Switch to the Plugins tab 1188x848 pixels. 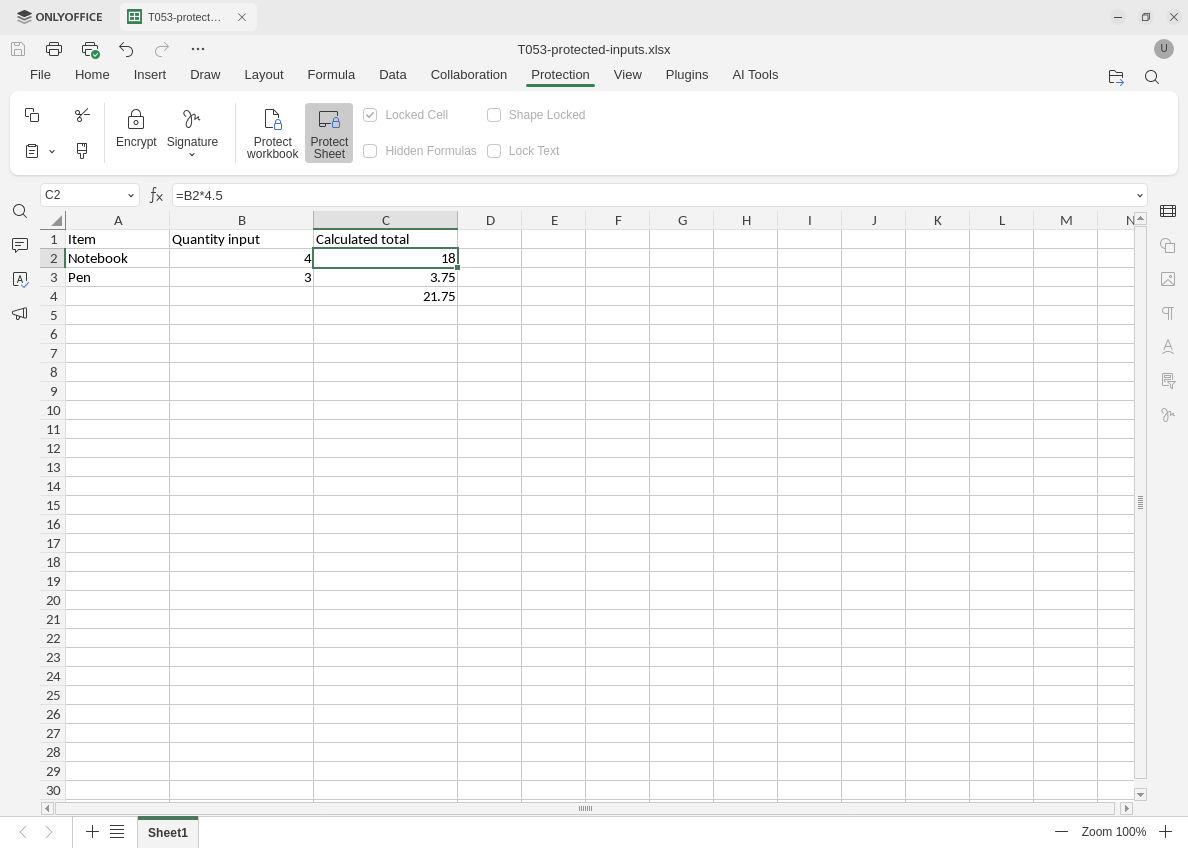[686, 75]
